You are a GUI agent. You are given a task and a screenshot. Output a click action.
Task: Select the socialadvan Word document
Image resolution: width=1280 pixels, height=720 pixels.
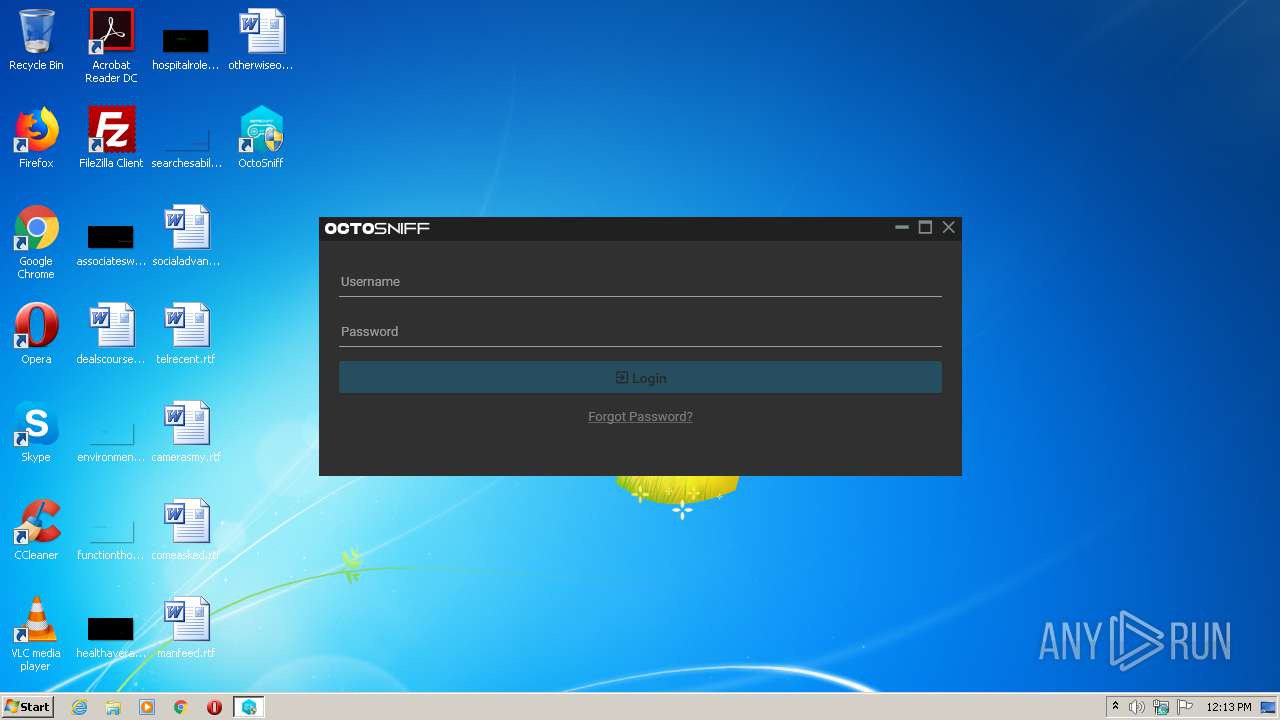[186, 237]
